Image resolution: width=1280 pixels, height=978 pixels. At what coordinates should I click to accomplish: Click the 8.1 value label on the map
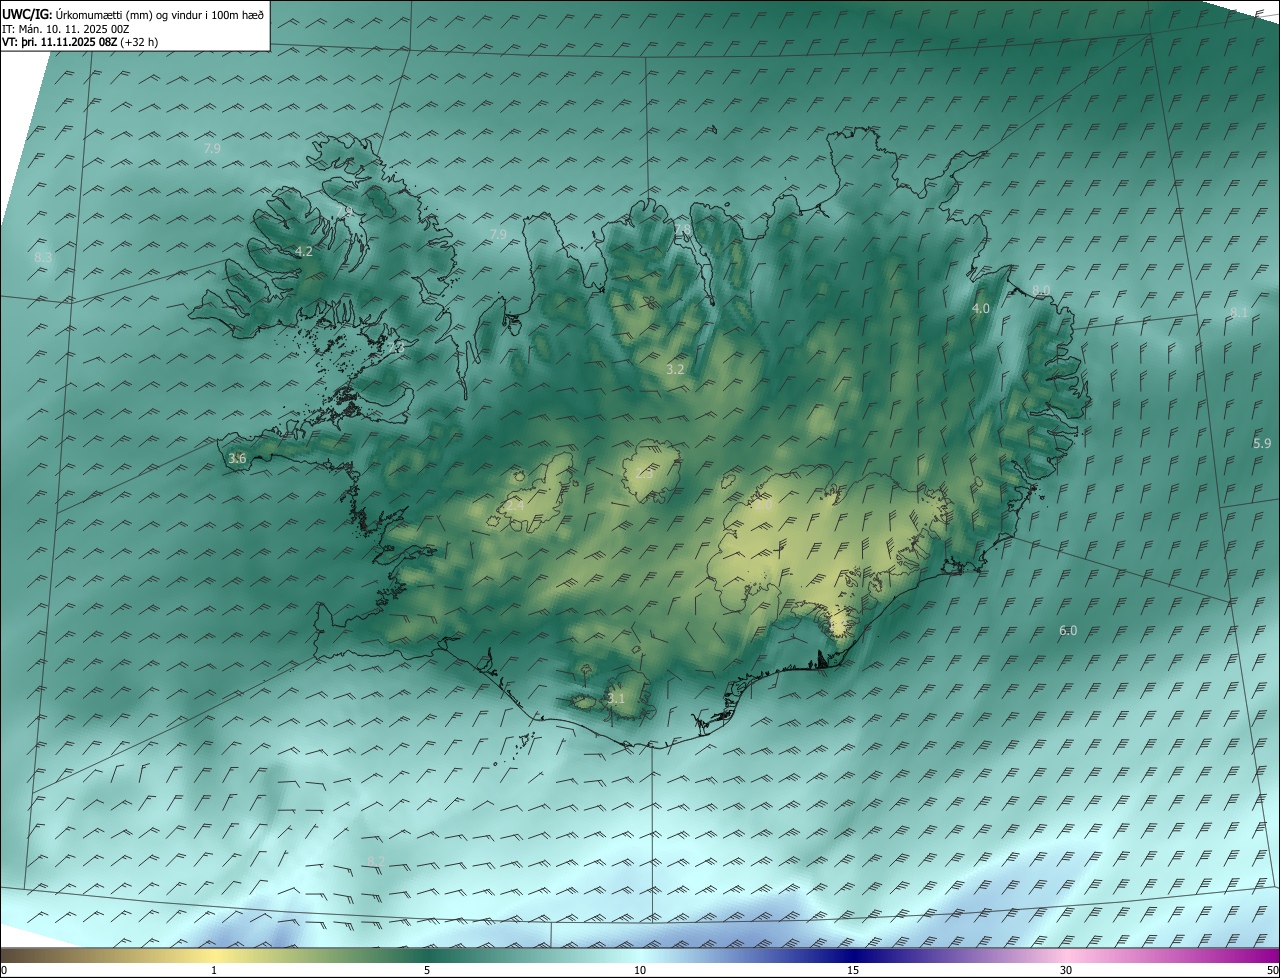coord(1239,313)
